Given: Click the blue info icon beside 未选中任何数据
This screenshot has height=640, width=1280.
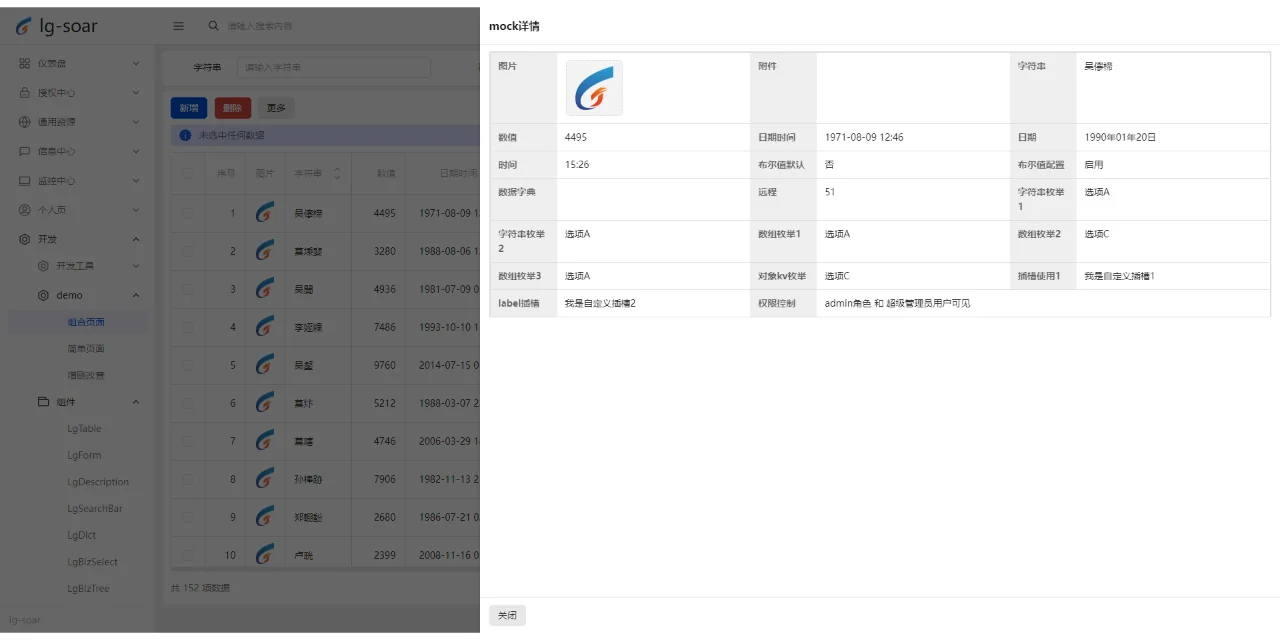Looking at the screenshot, I should click(x=185, y=135).
